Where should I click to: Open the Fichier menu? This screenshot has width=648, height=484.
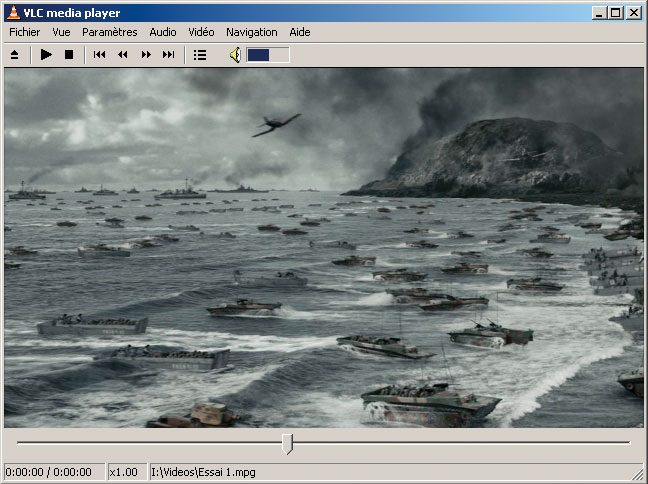click(x=25, y=32)
